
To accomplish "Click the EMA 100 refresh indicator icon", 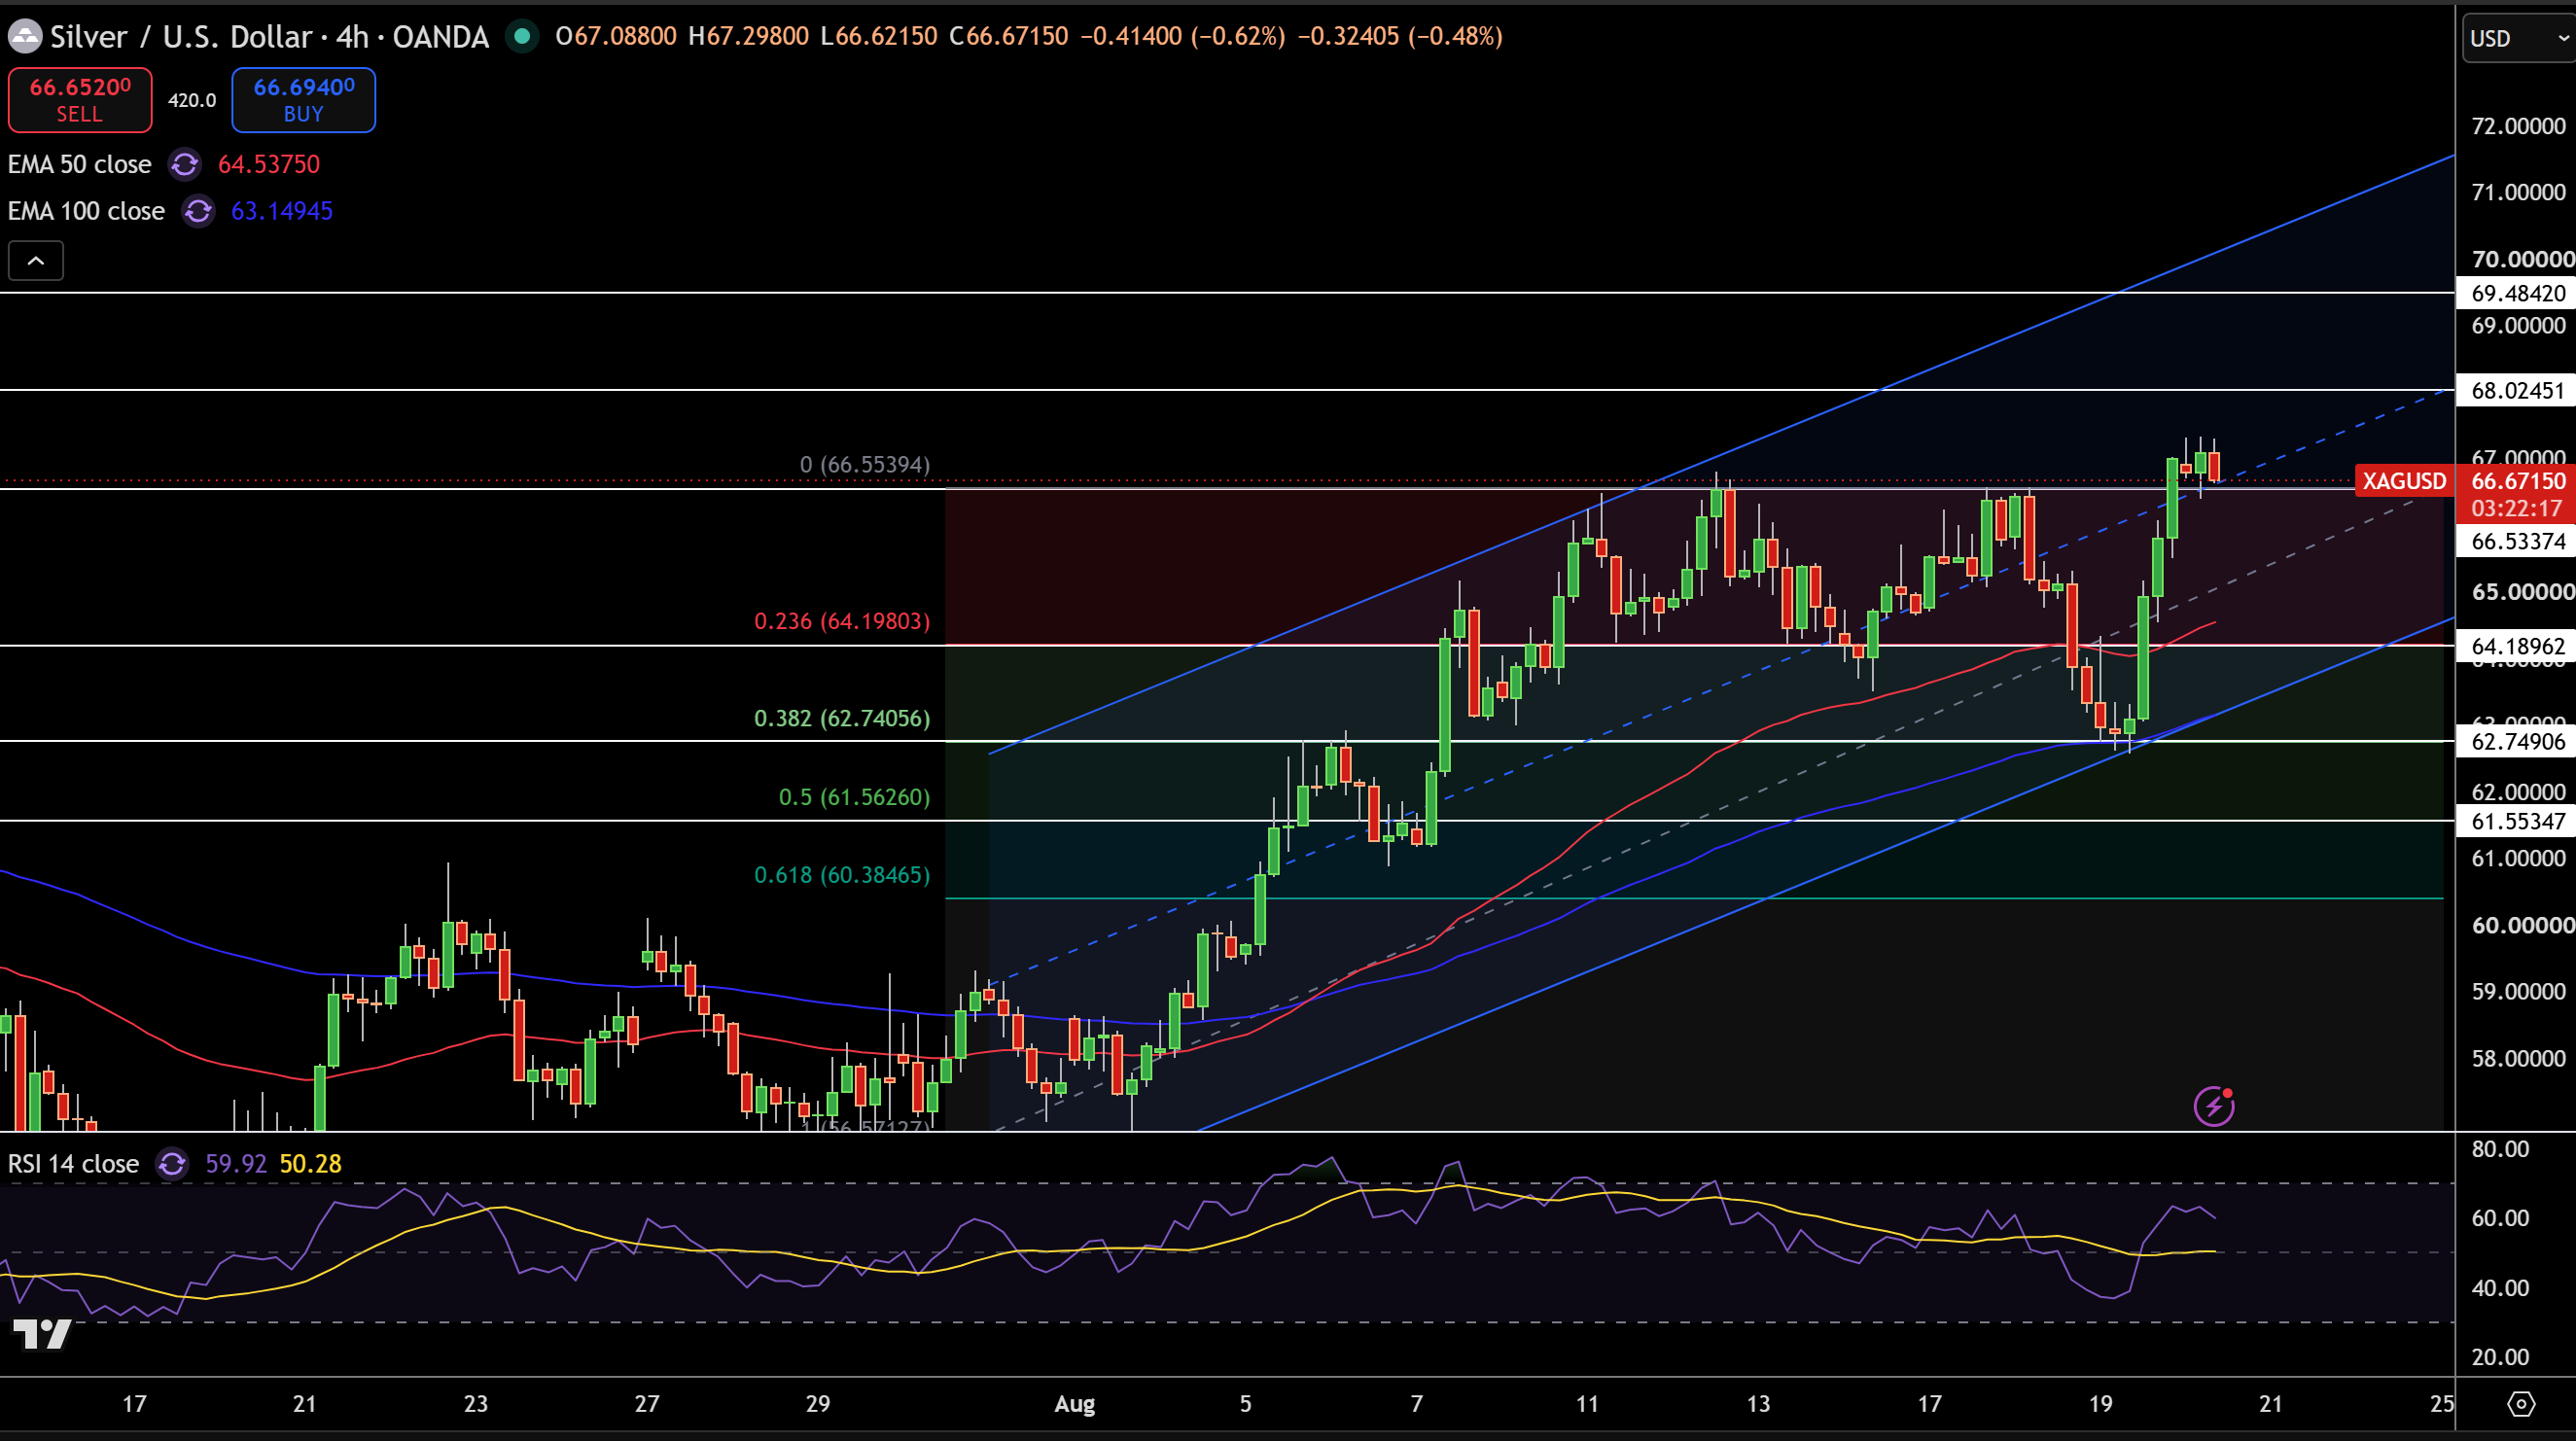I will click(198, 211).
